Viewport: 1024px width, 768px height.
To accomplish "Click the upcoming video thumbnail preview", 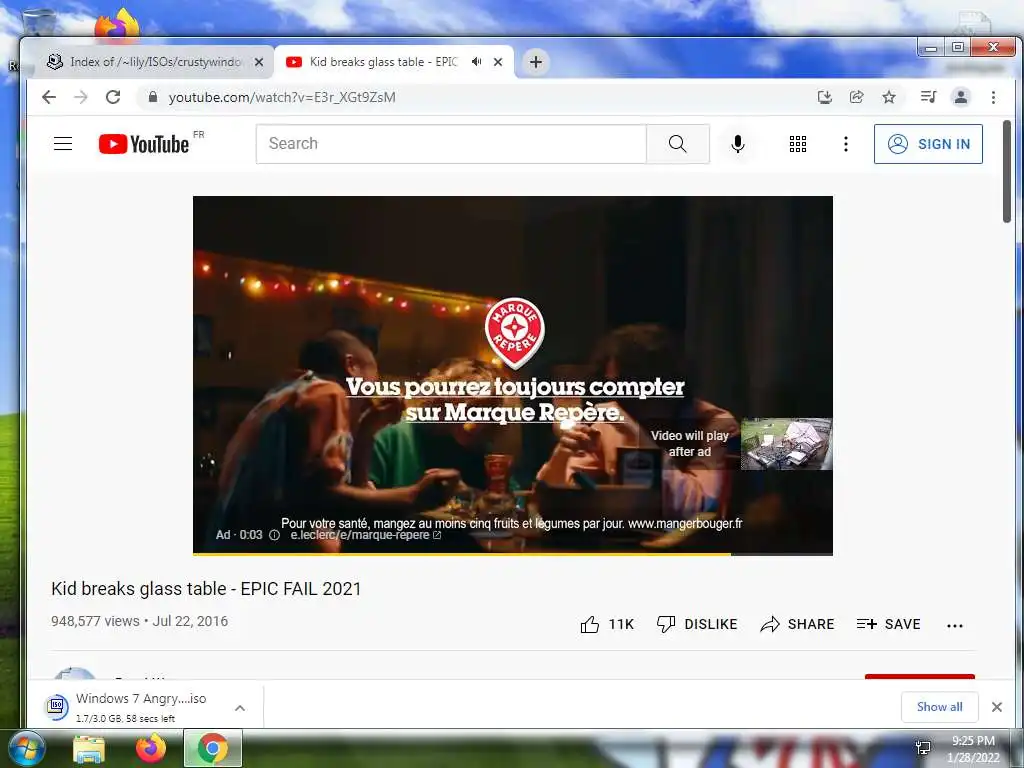I will point(786,444).
